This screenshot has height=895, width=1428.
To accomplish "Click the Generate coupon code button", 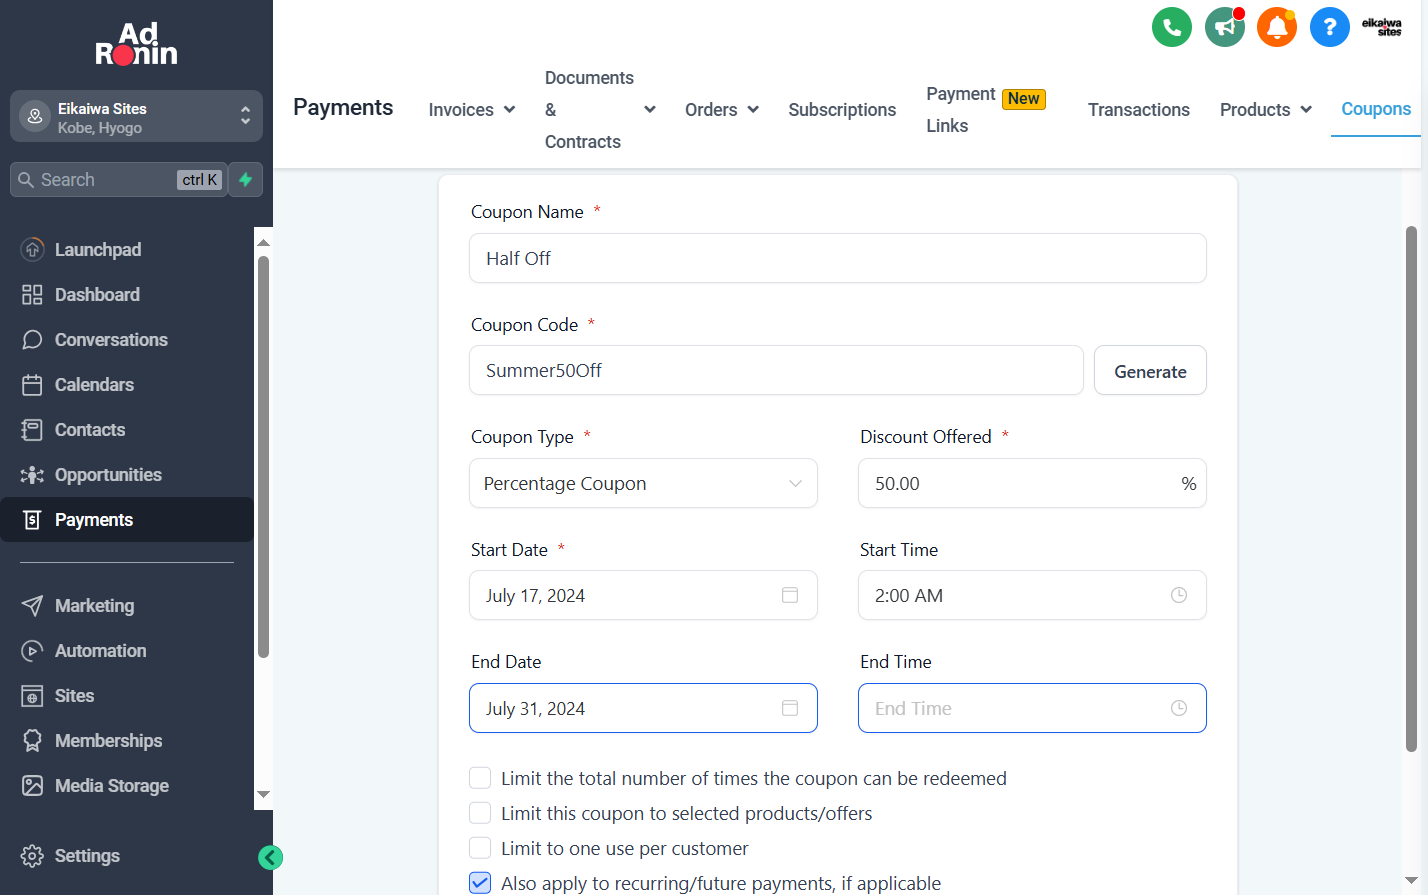I will pos(1150,371).
